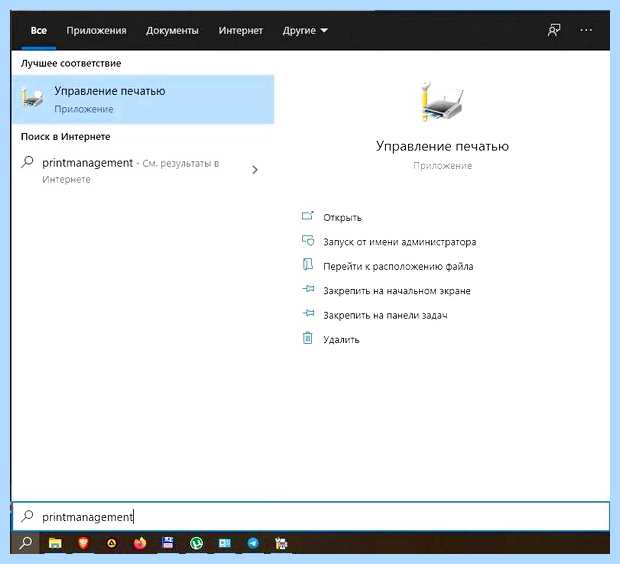
Task: Switch to the Интернет tab
Action: coord(240,30)
